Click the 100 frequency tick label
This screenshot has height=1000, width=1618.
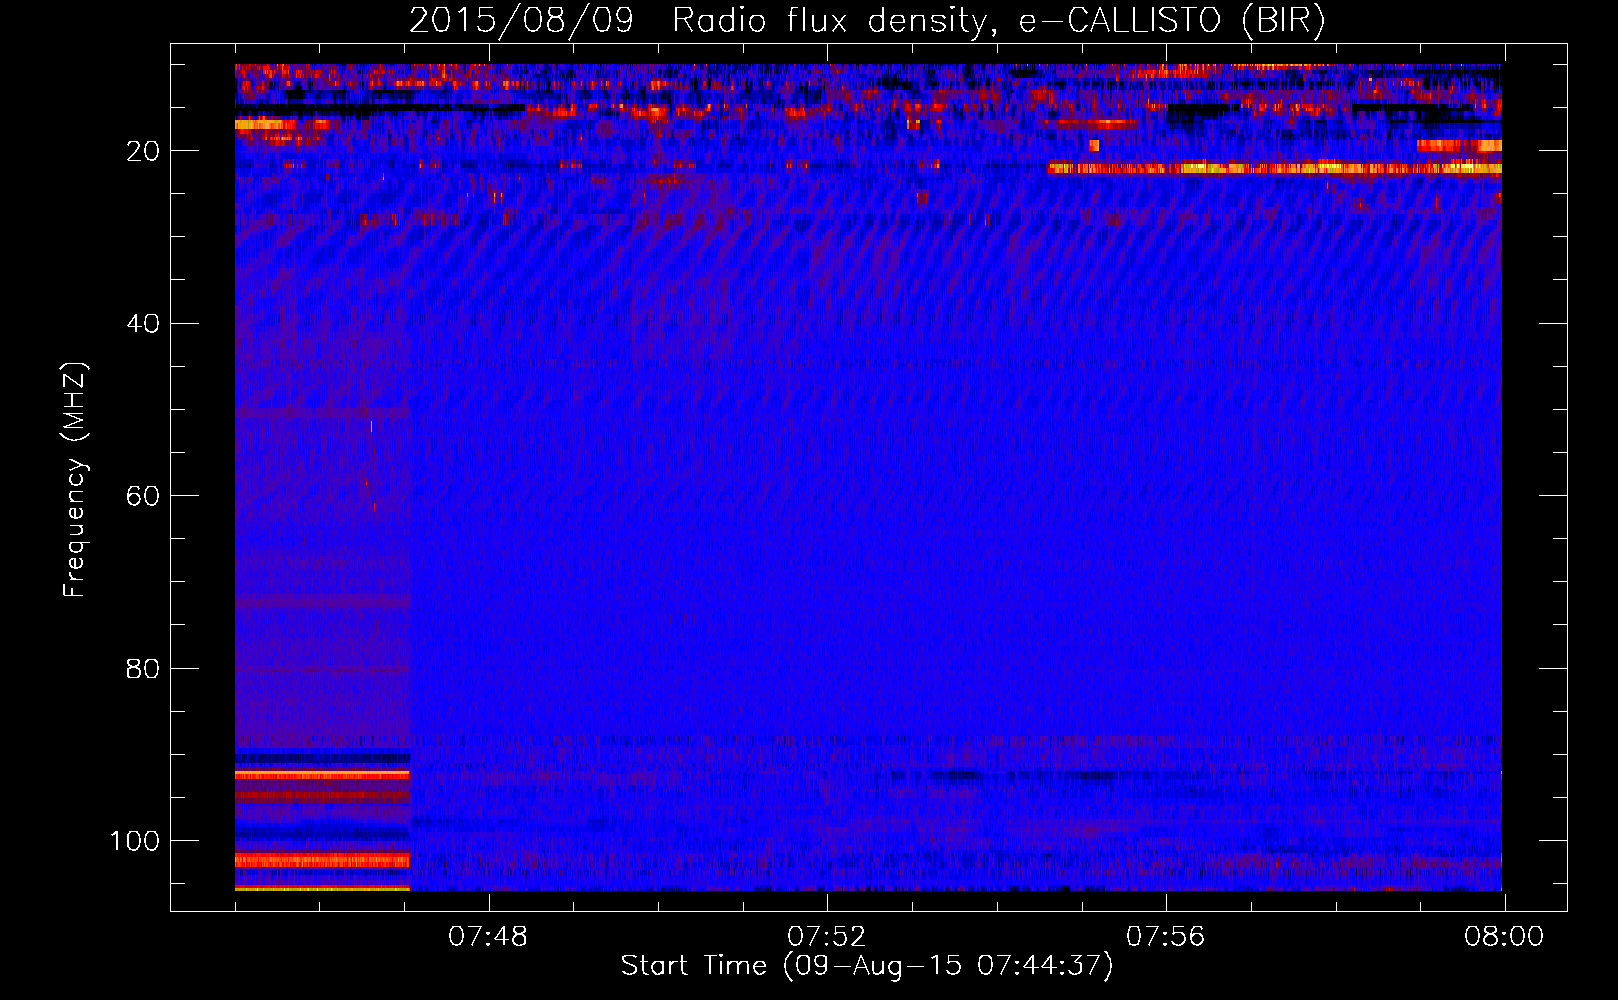coord(135,841)
